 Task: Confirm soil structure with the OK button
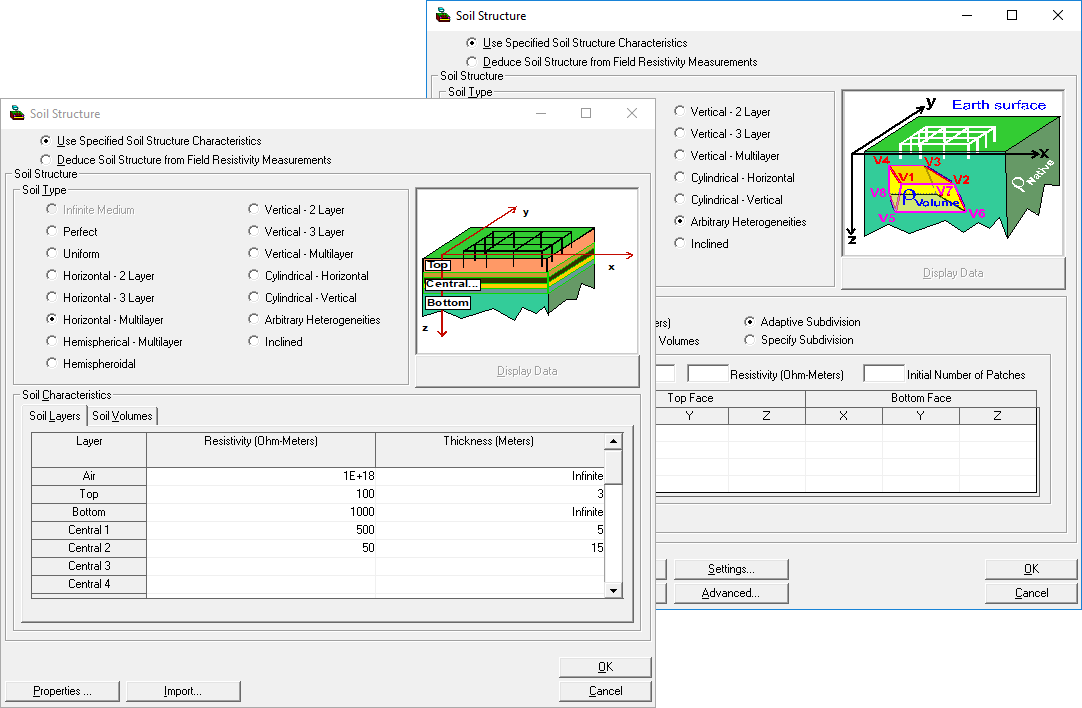click(x=604, y=666)
